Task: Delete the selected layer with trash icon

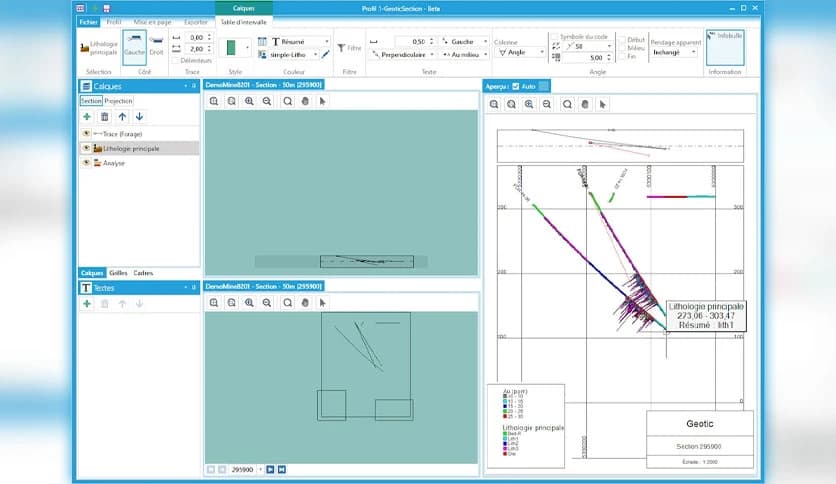Action: pos(104,117)
